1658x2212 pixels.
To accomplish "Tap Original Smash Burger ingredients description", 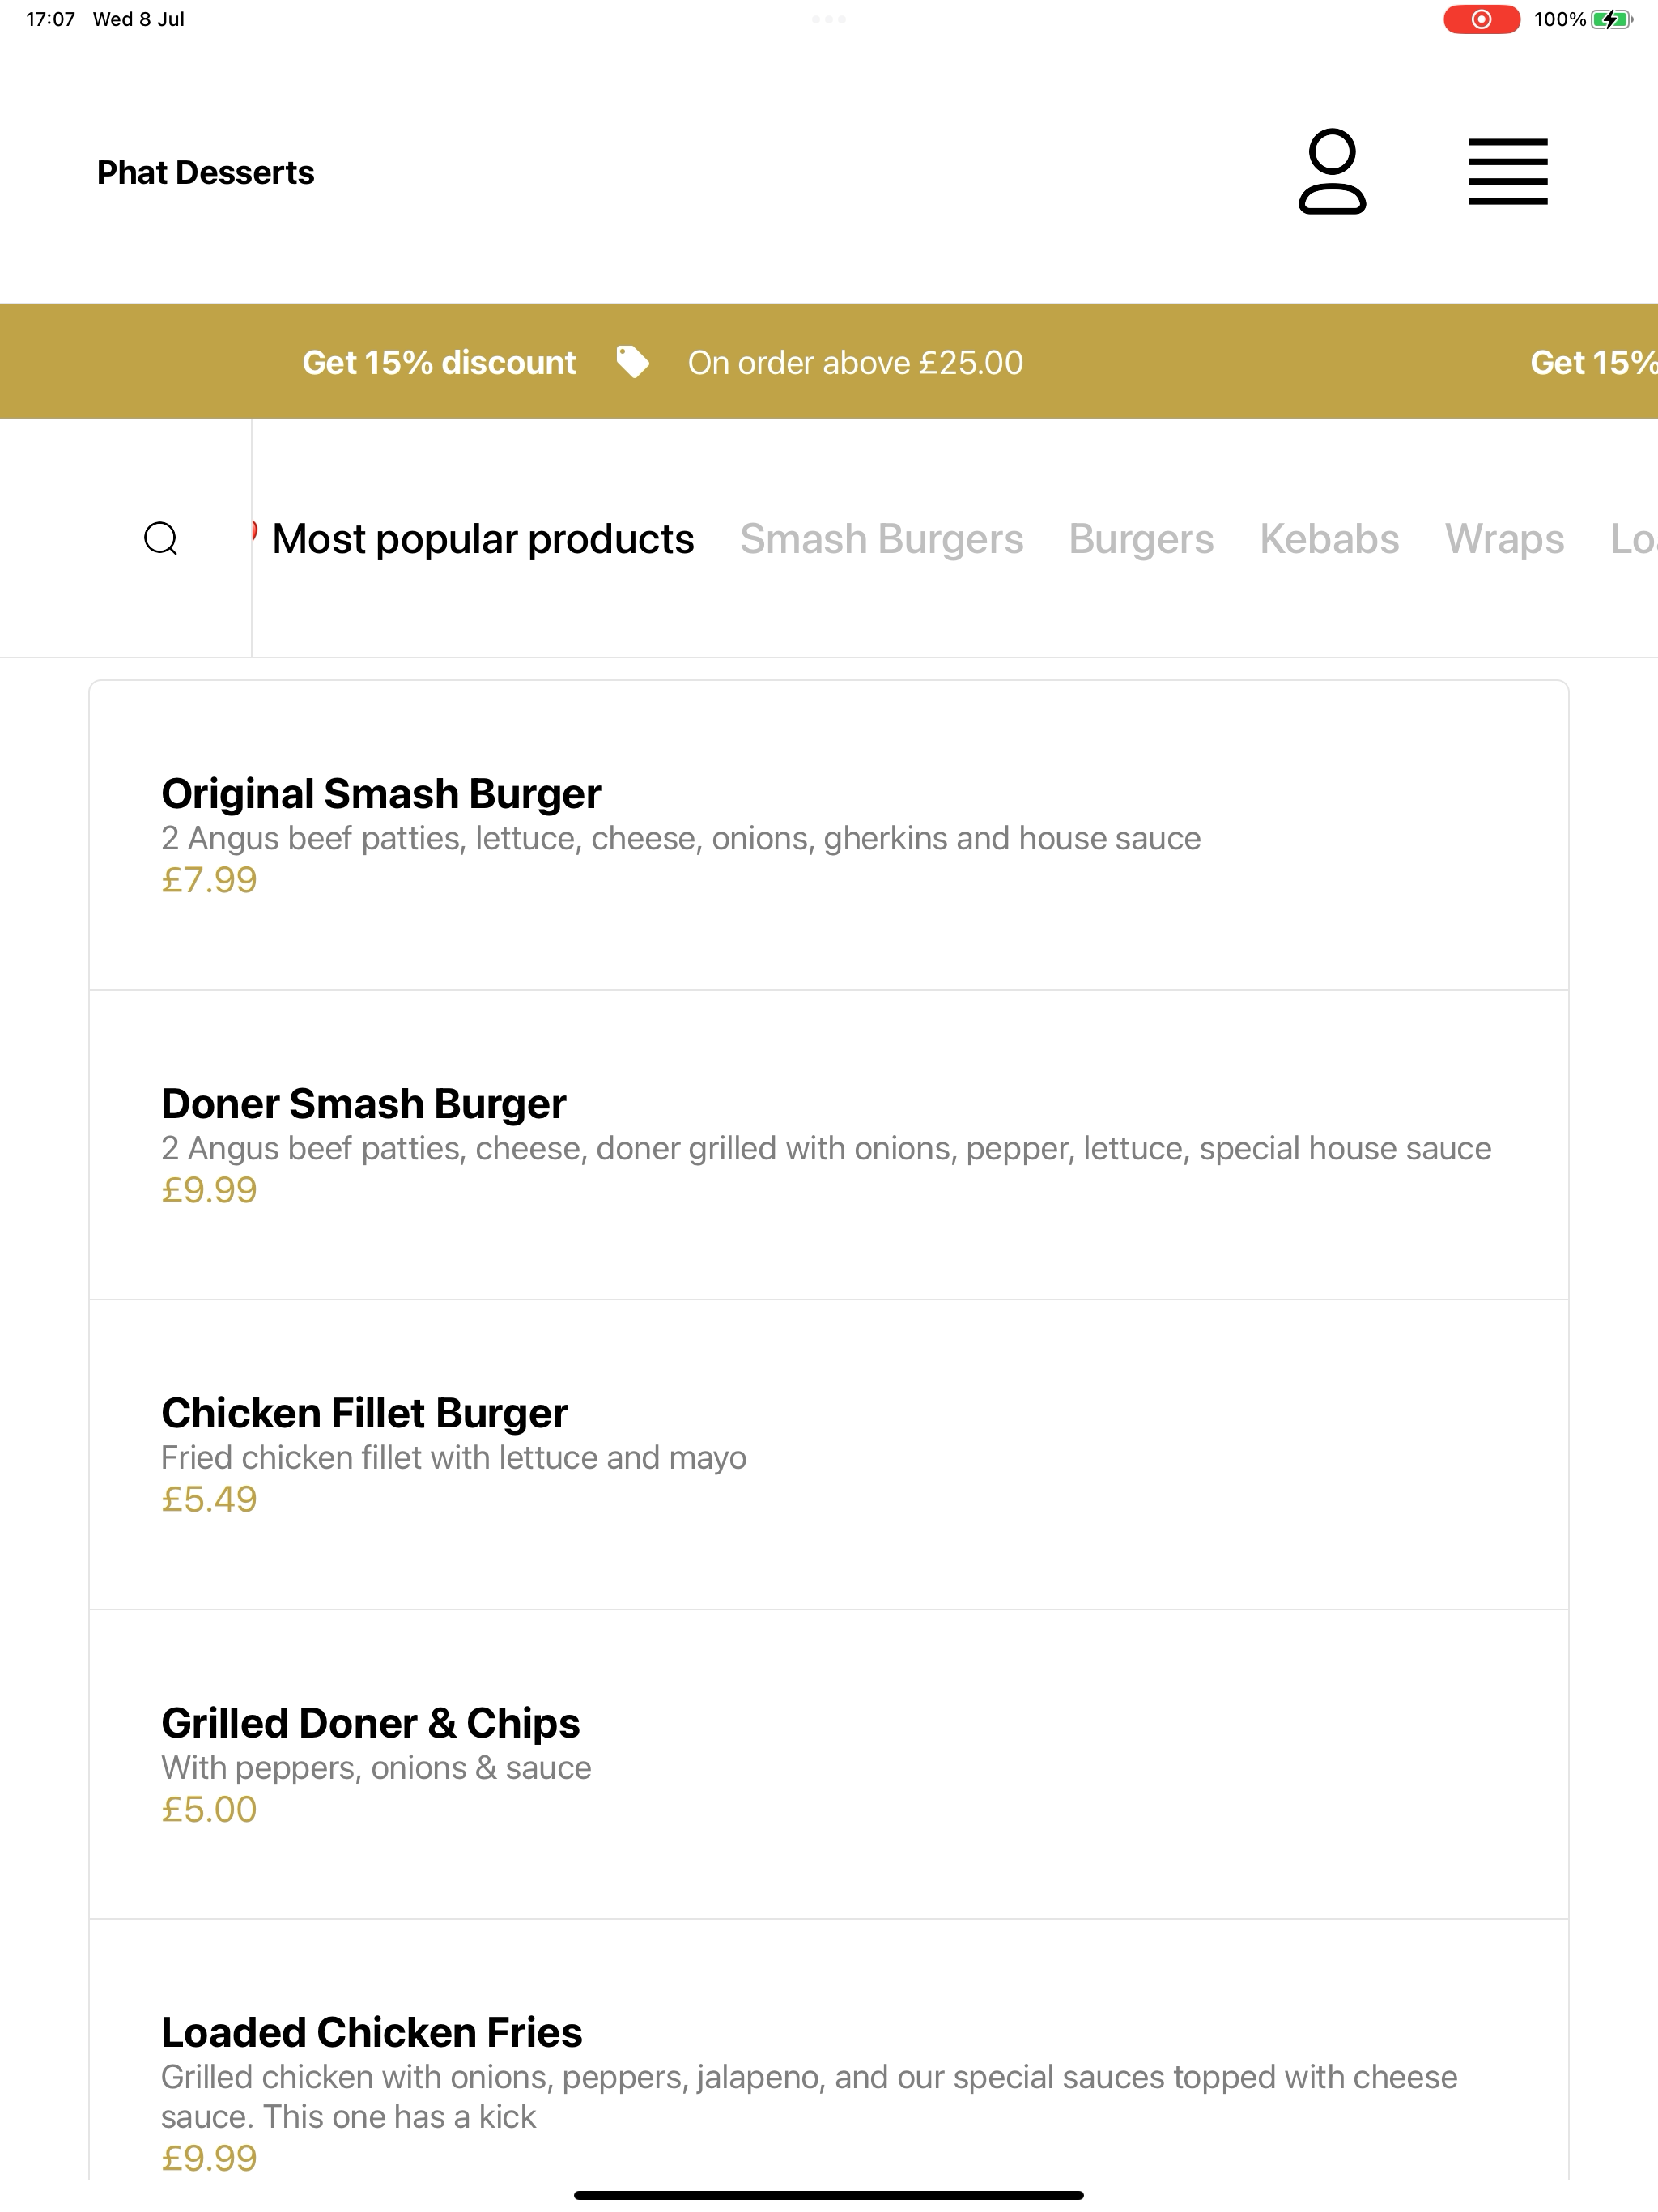I will point(681,838).
